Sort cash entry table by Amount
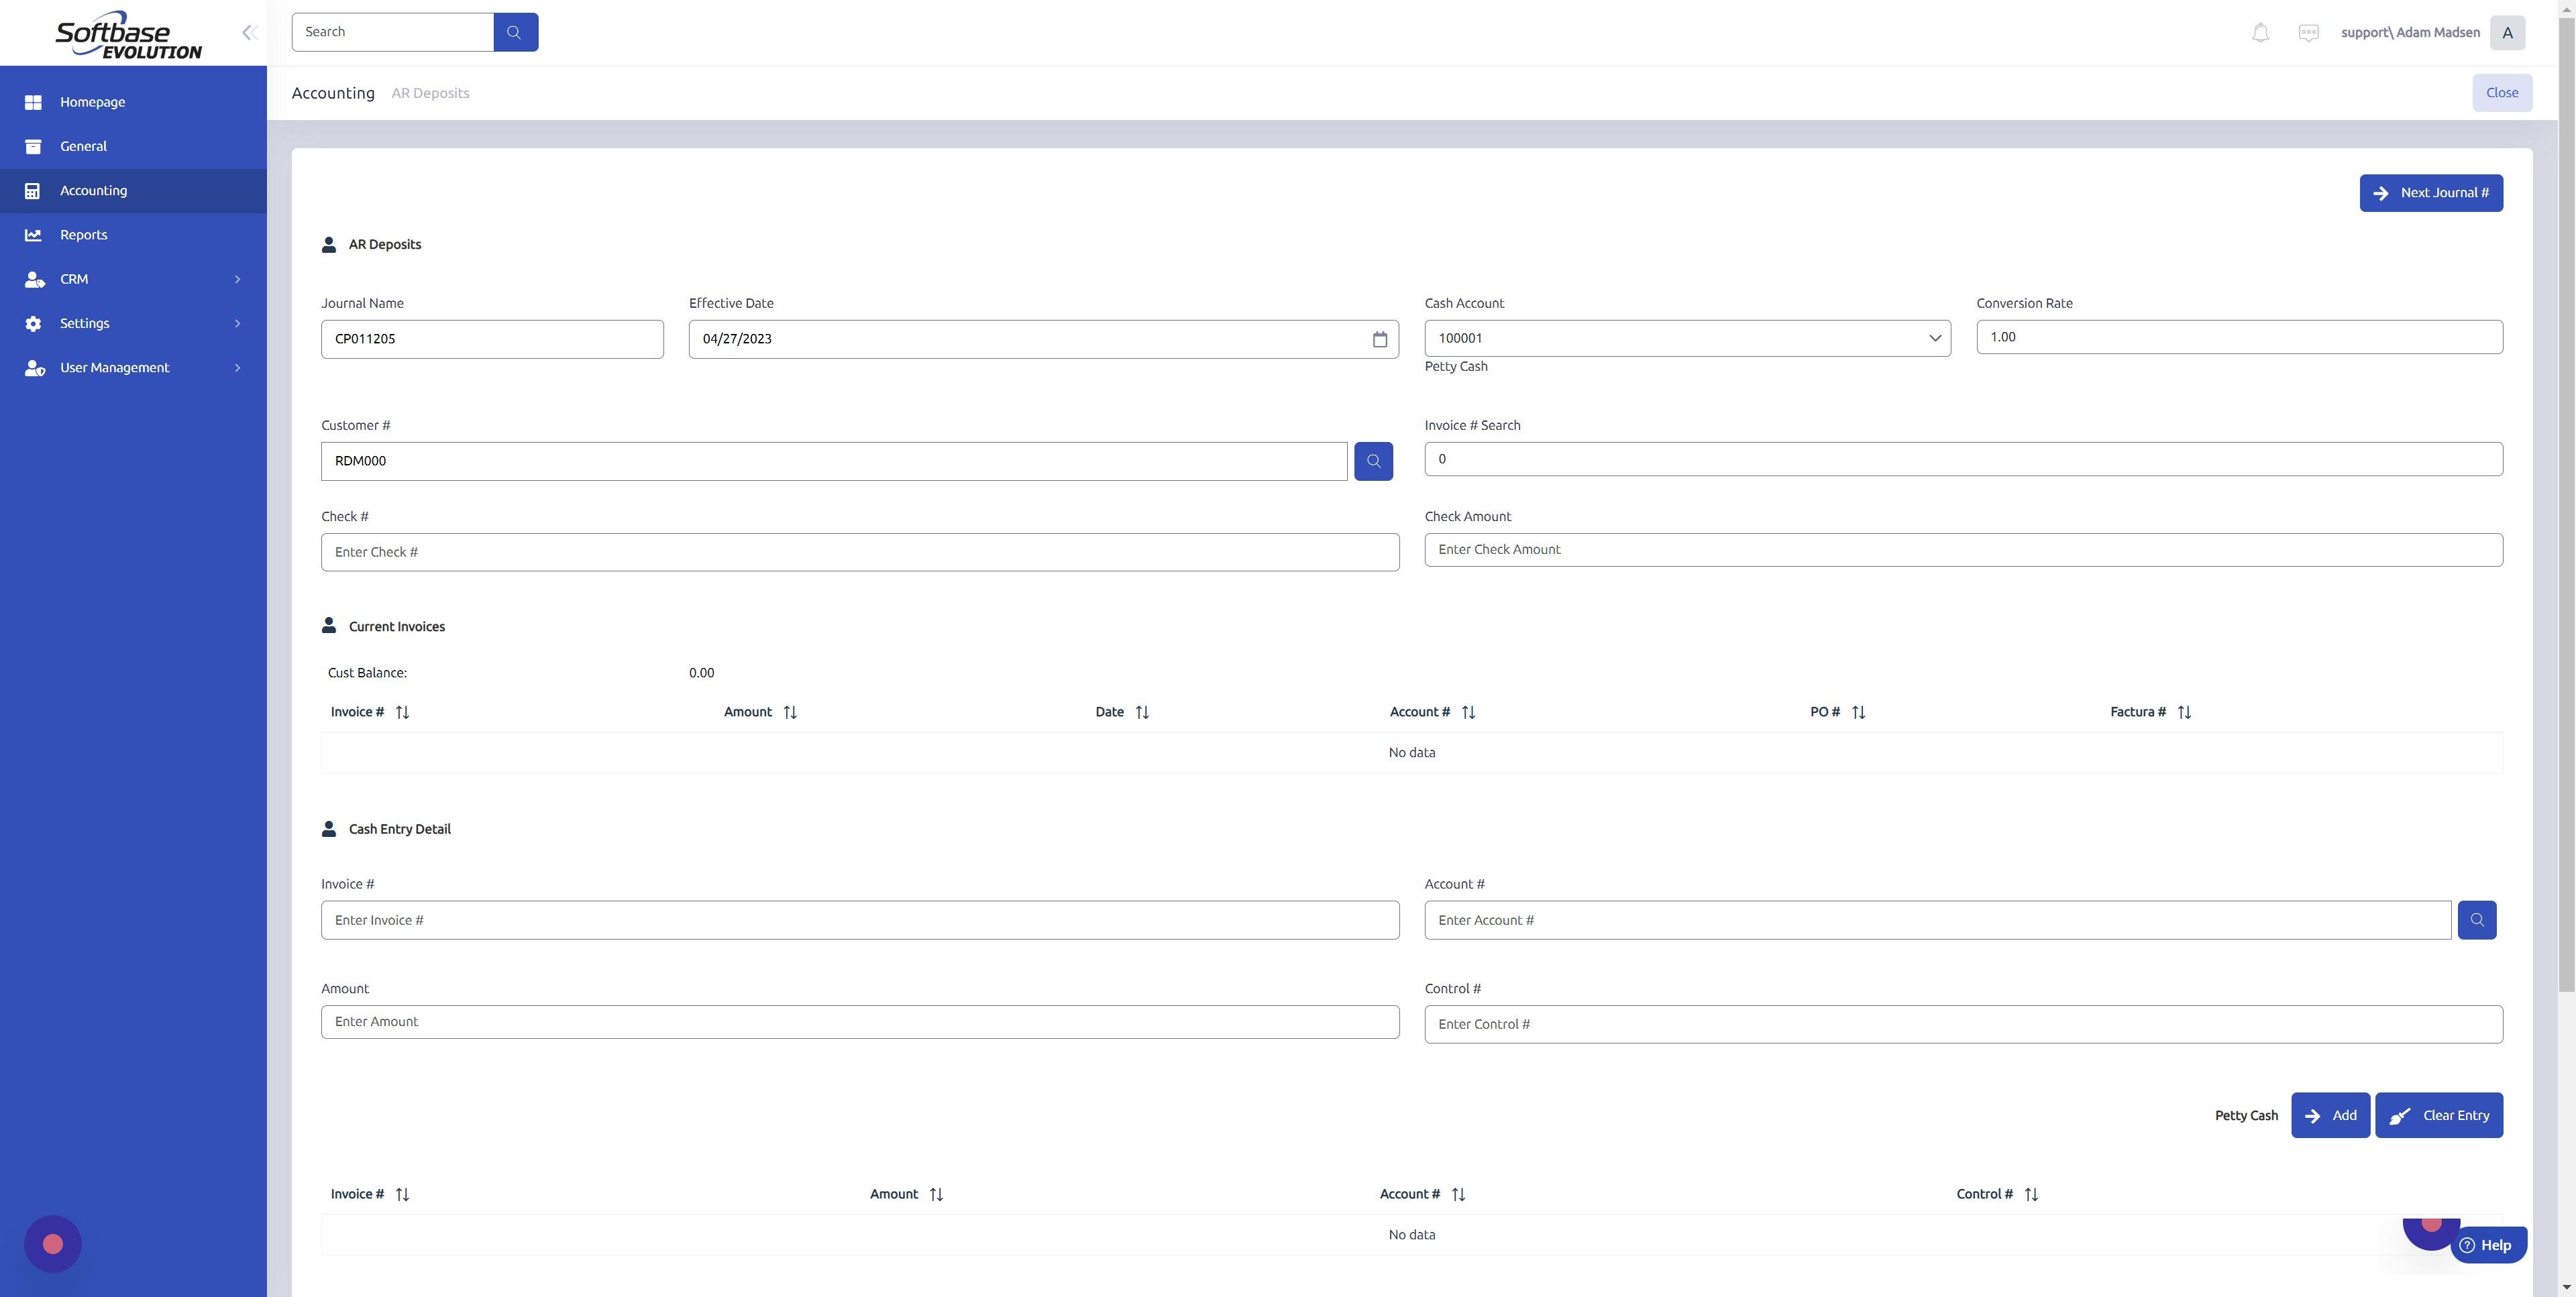The width and height of the screenshot is (2576, 1297). click(x=936, y=1194)
